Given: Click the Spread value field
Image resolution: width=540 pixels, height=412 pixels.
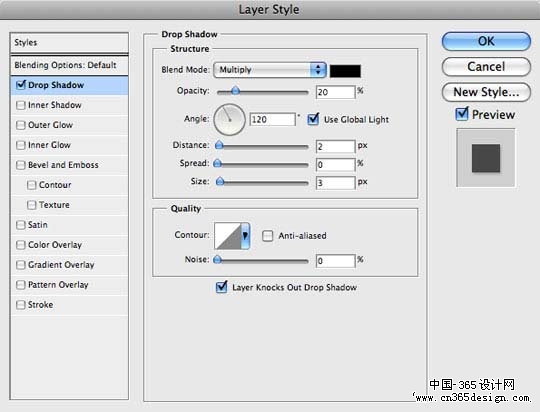Looking at the screenshot, I should (335, 165).
